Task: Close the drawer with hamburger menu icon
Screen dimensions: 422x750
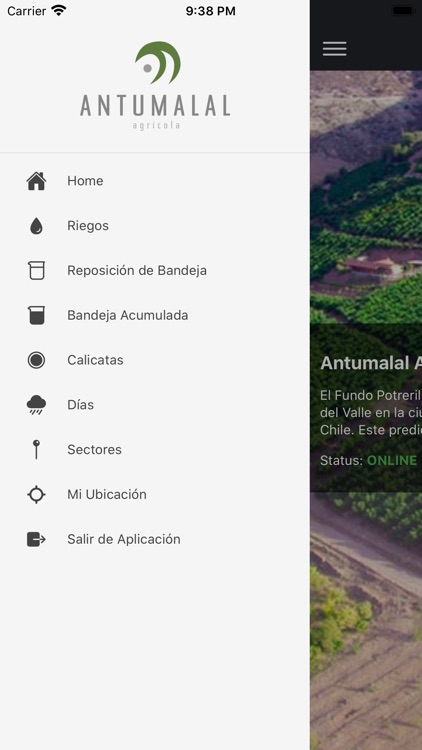Action: (x=334, y=49)
